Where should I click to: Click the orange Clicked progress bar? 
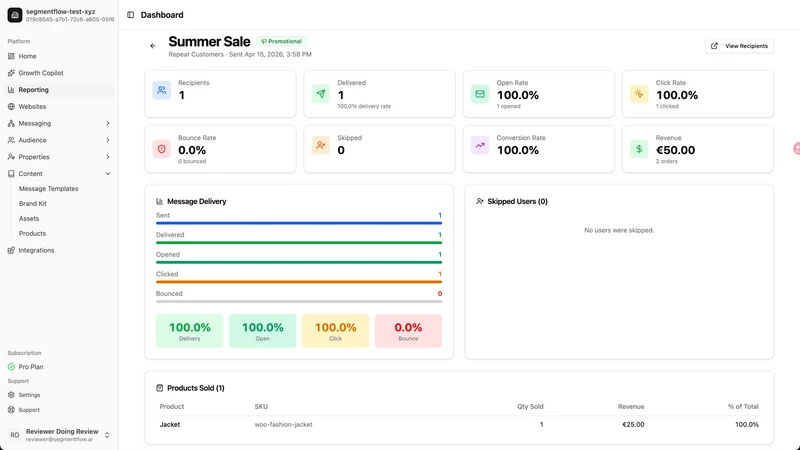pos(299,282)
